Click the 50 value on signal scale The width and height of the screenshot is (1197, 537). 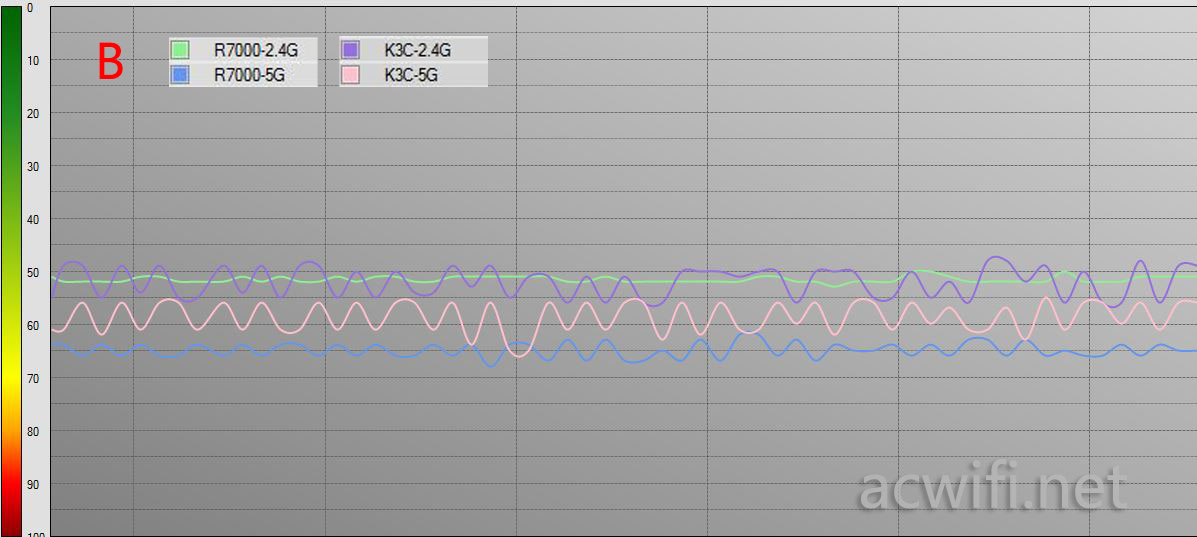click(33, 273)
